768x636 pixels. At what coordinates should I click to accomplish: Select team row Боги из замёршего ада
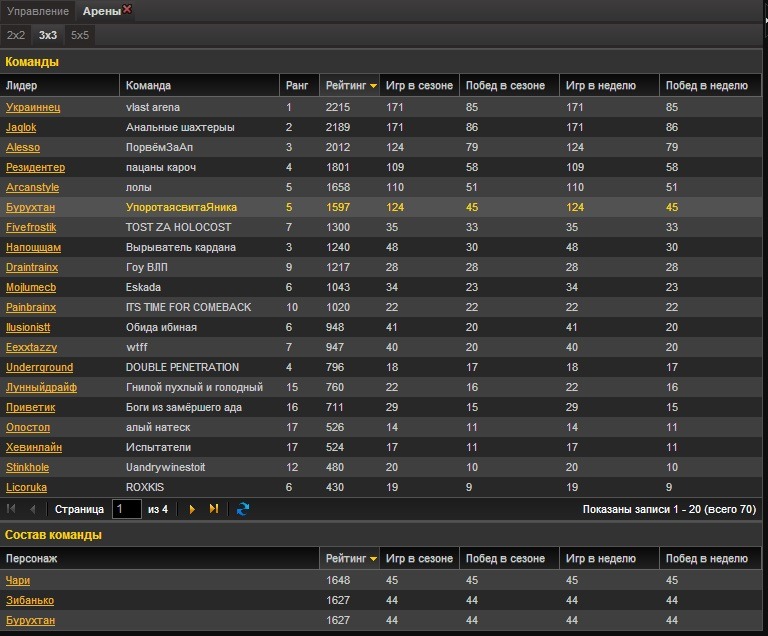tap(381, 408)
